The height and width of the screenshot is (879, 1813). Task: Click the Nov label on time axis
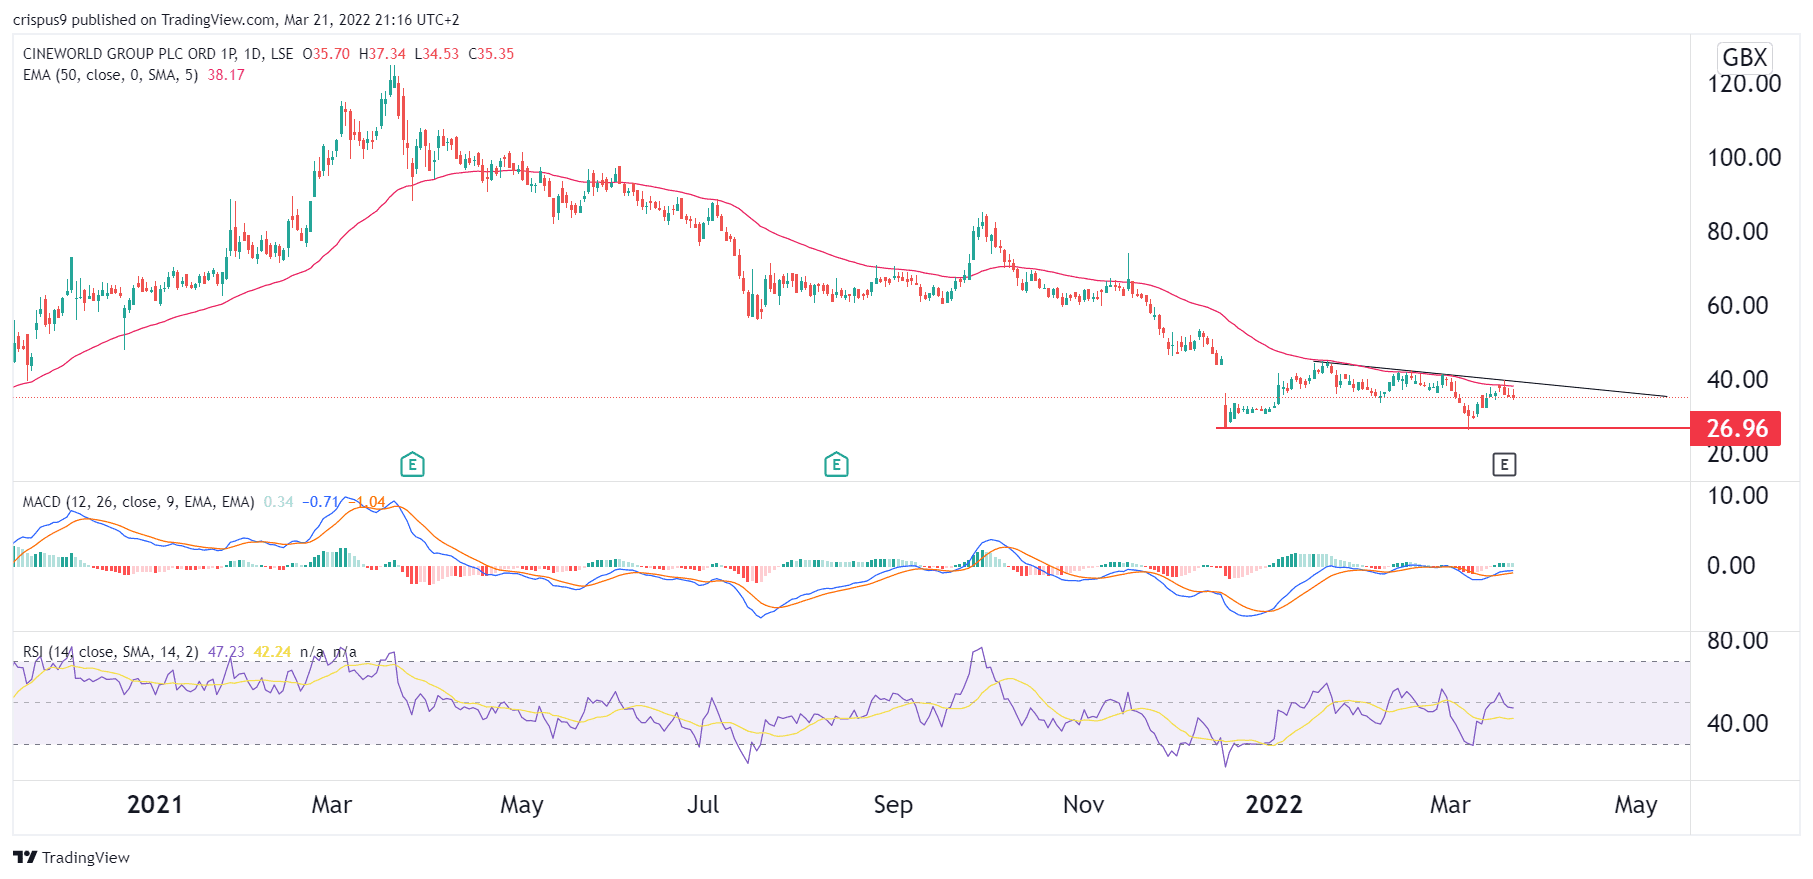tap(1083, 805)
